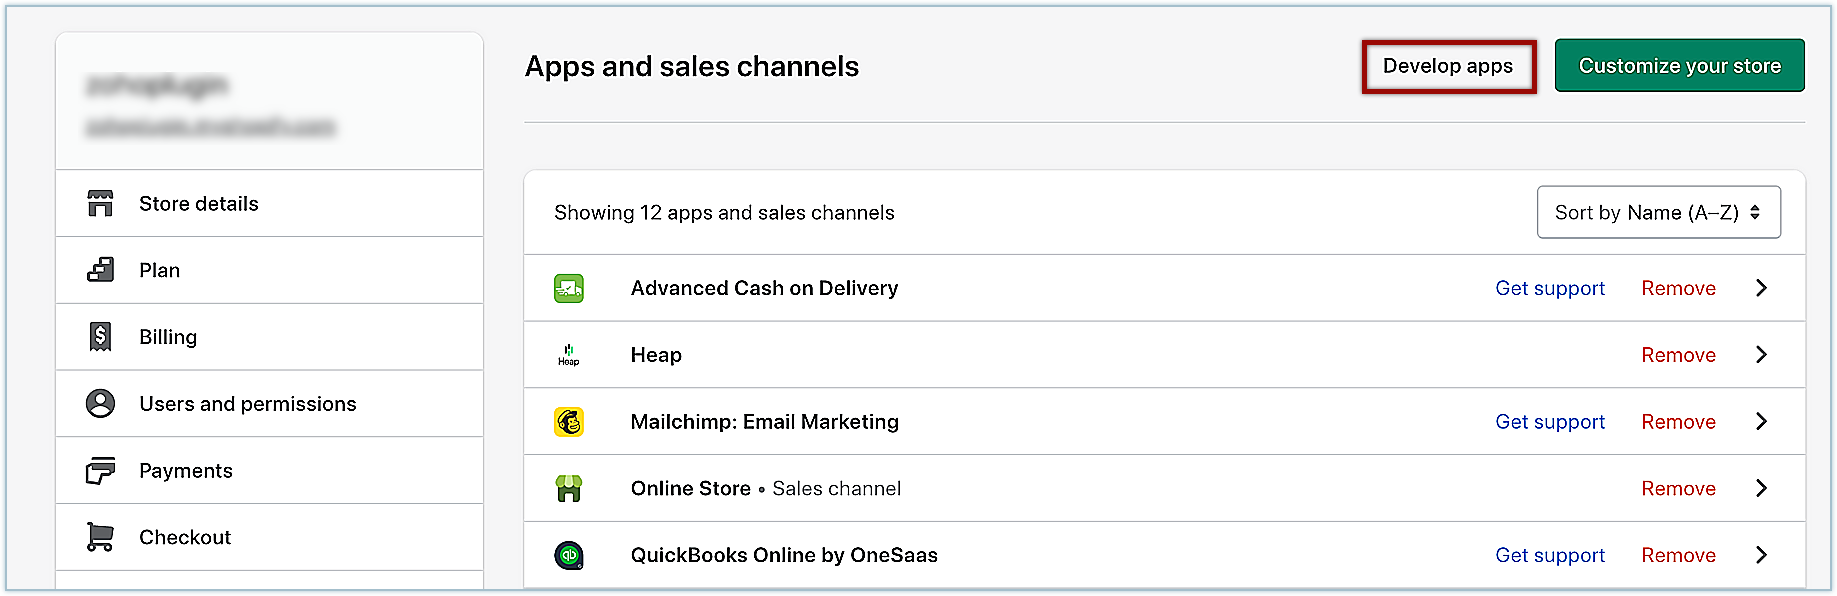Remove the Heap app
The width and height of the screenshot is (1837, 596).
[x=1678, y=355]
